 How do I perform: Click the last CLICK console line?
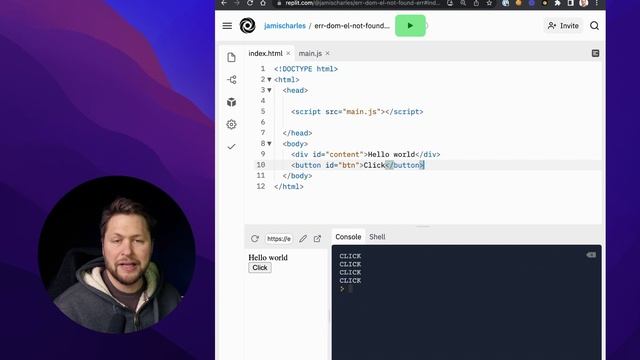(x=350, y=280)
